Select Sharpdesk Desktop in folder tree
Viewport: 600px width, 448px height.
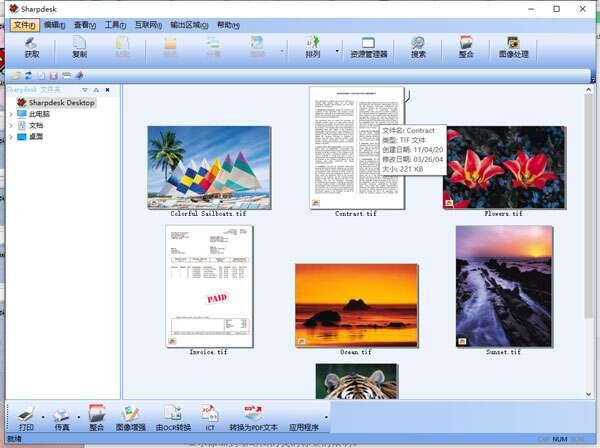60,102
